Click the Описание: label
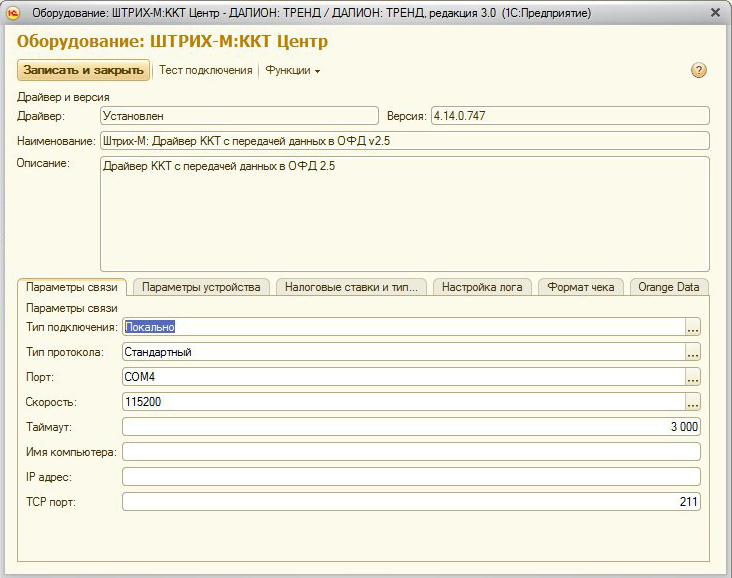732x578 pixels. 43,163
